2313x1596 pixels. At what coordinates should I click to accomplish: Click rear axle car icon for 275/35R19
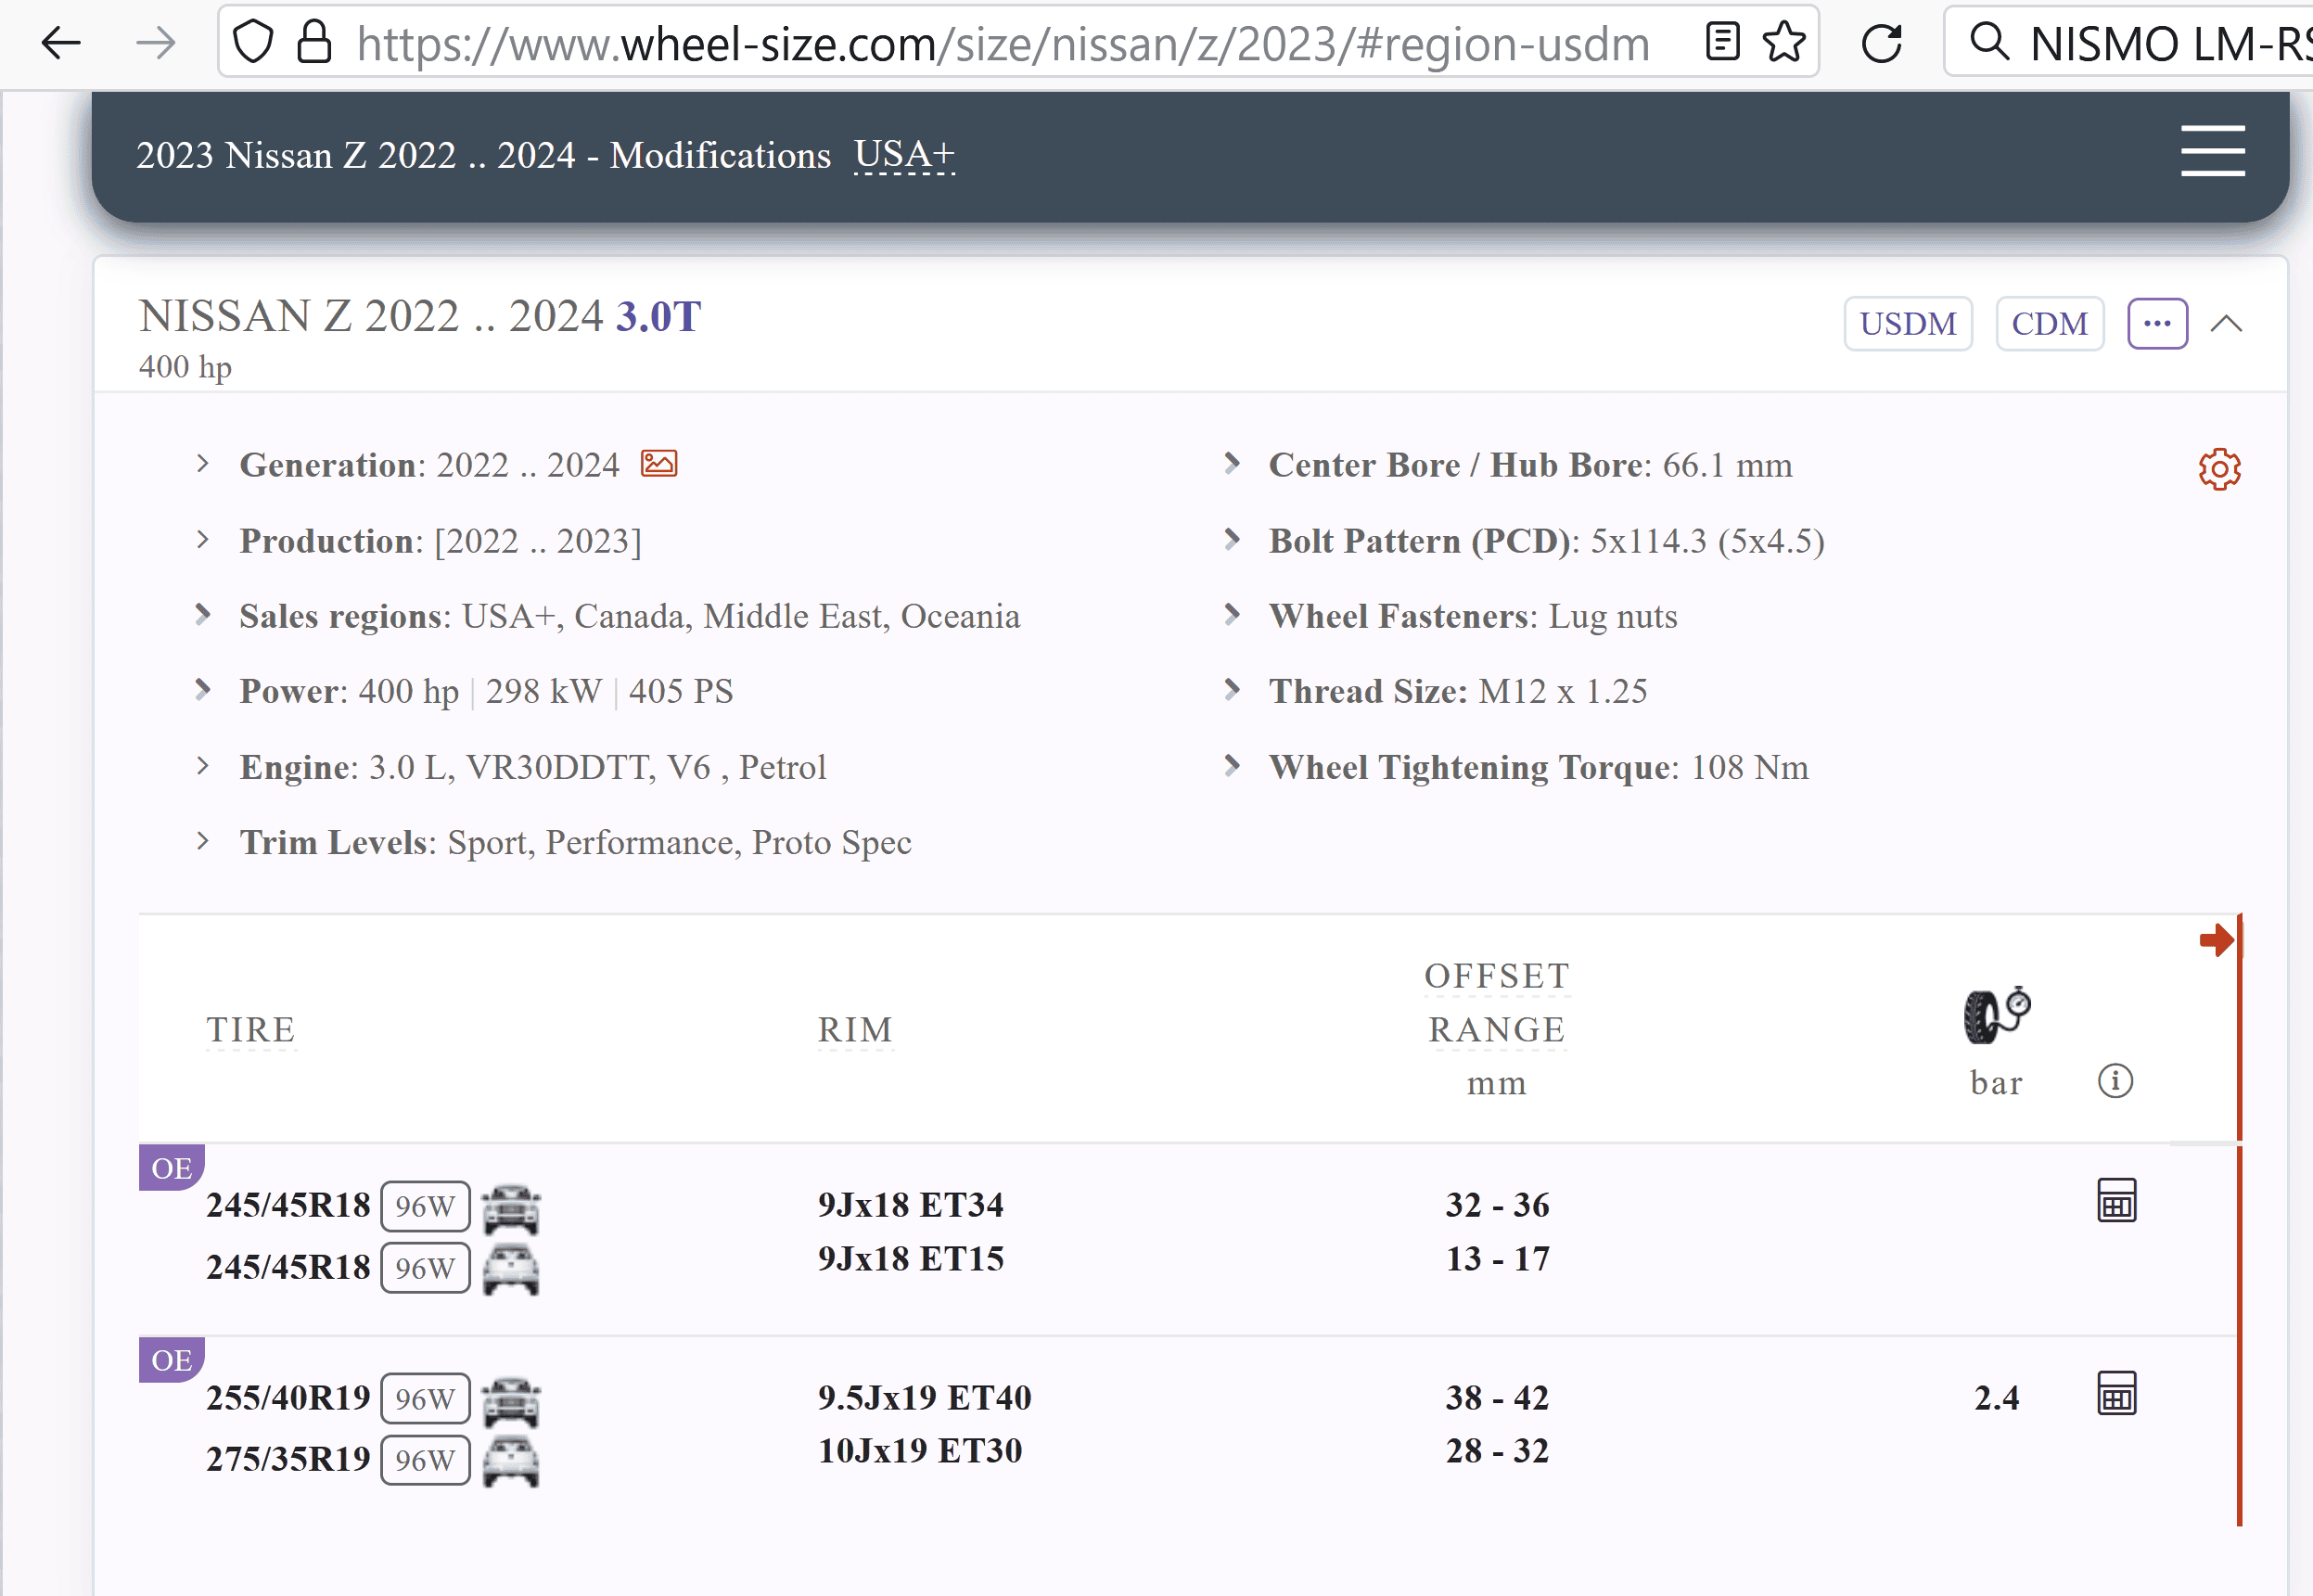[511, 1461]
